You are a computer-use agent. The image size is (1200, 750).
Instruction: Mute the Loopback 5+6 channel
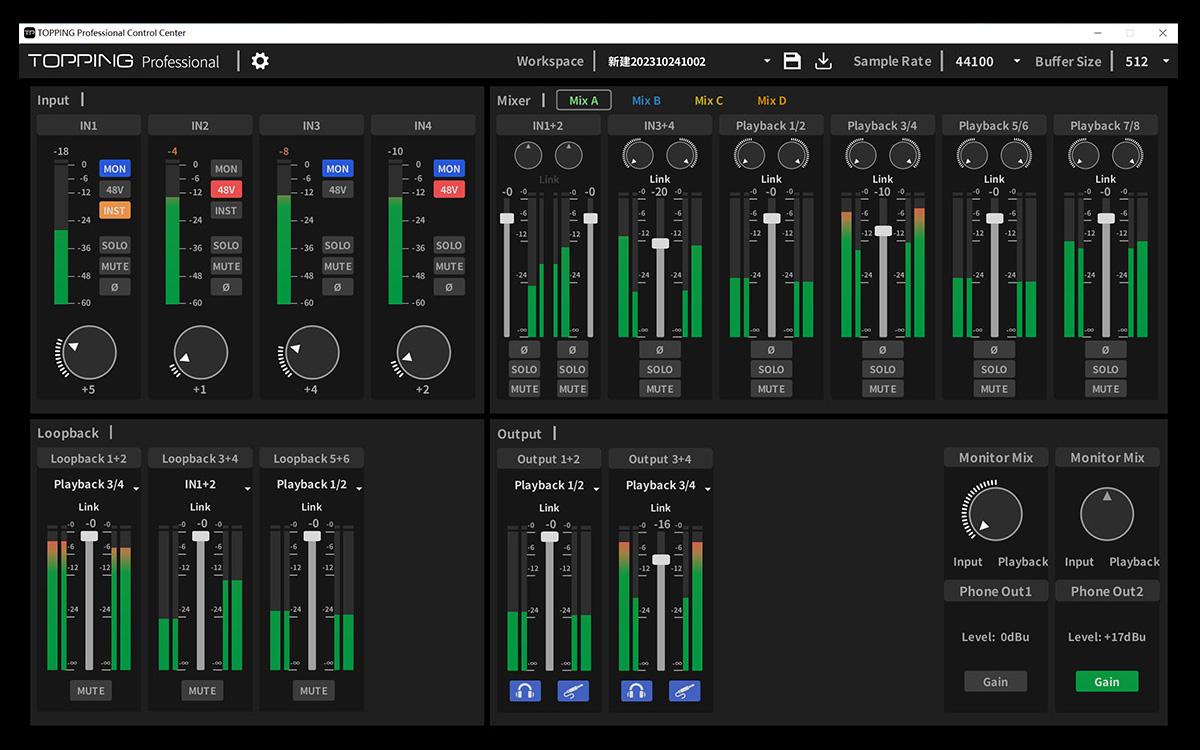[x=311, y=690]
